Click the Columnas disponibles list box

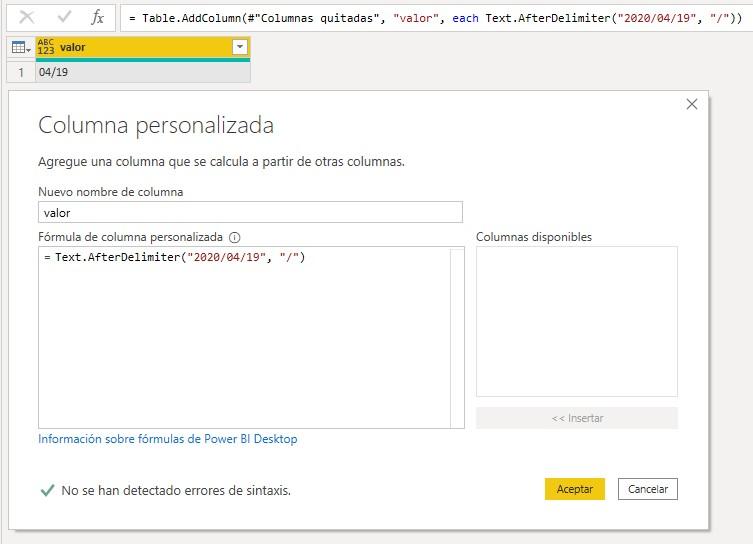click(x=576, y=322)
